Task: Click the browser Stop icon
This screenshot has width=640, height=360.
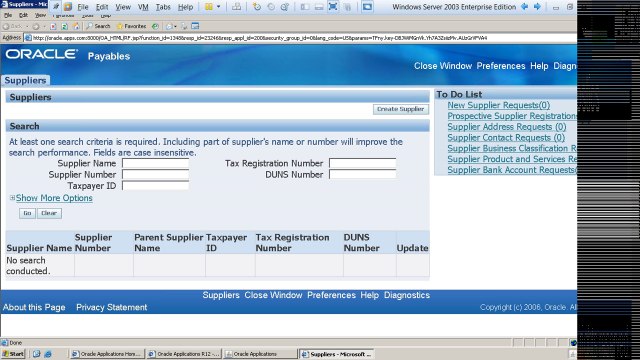Action: [53, 26]
